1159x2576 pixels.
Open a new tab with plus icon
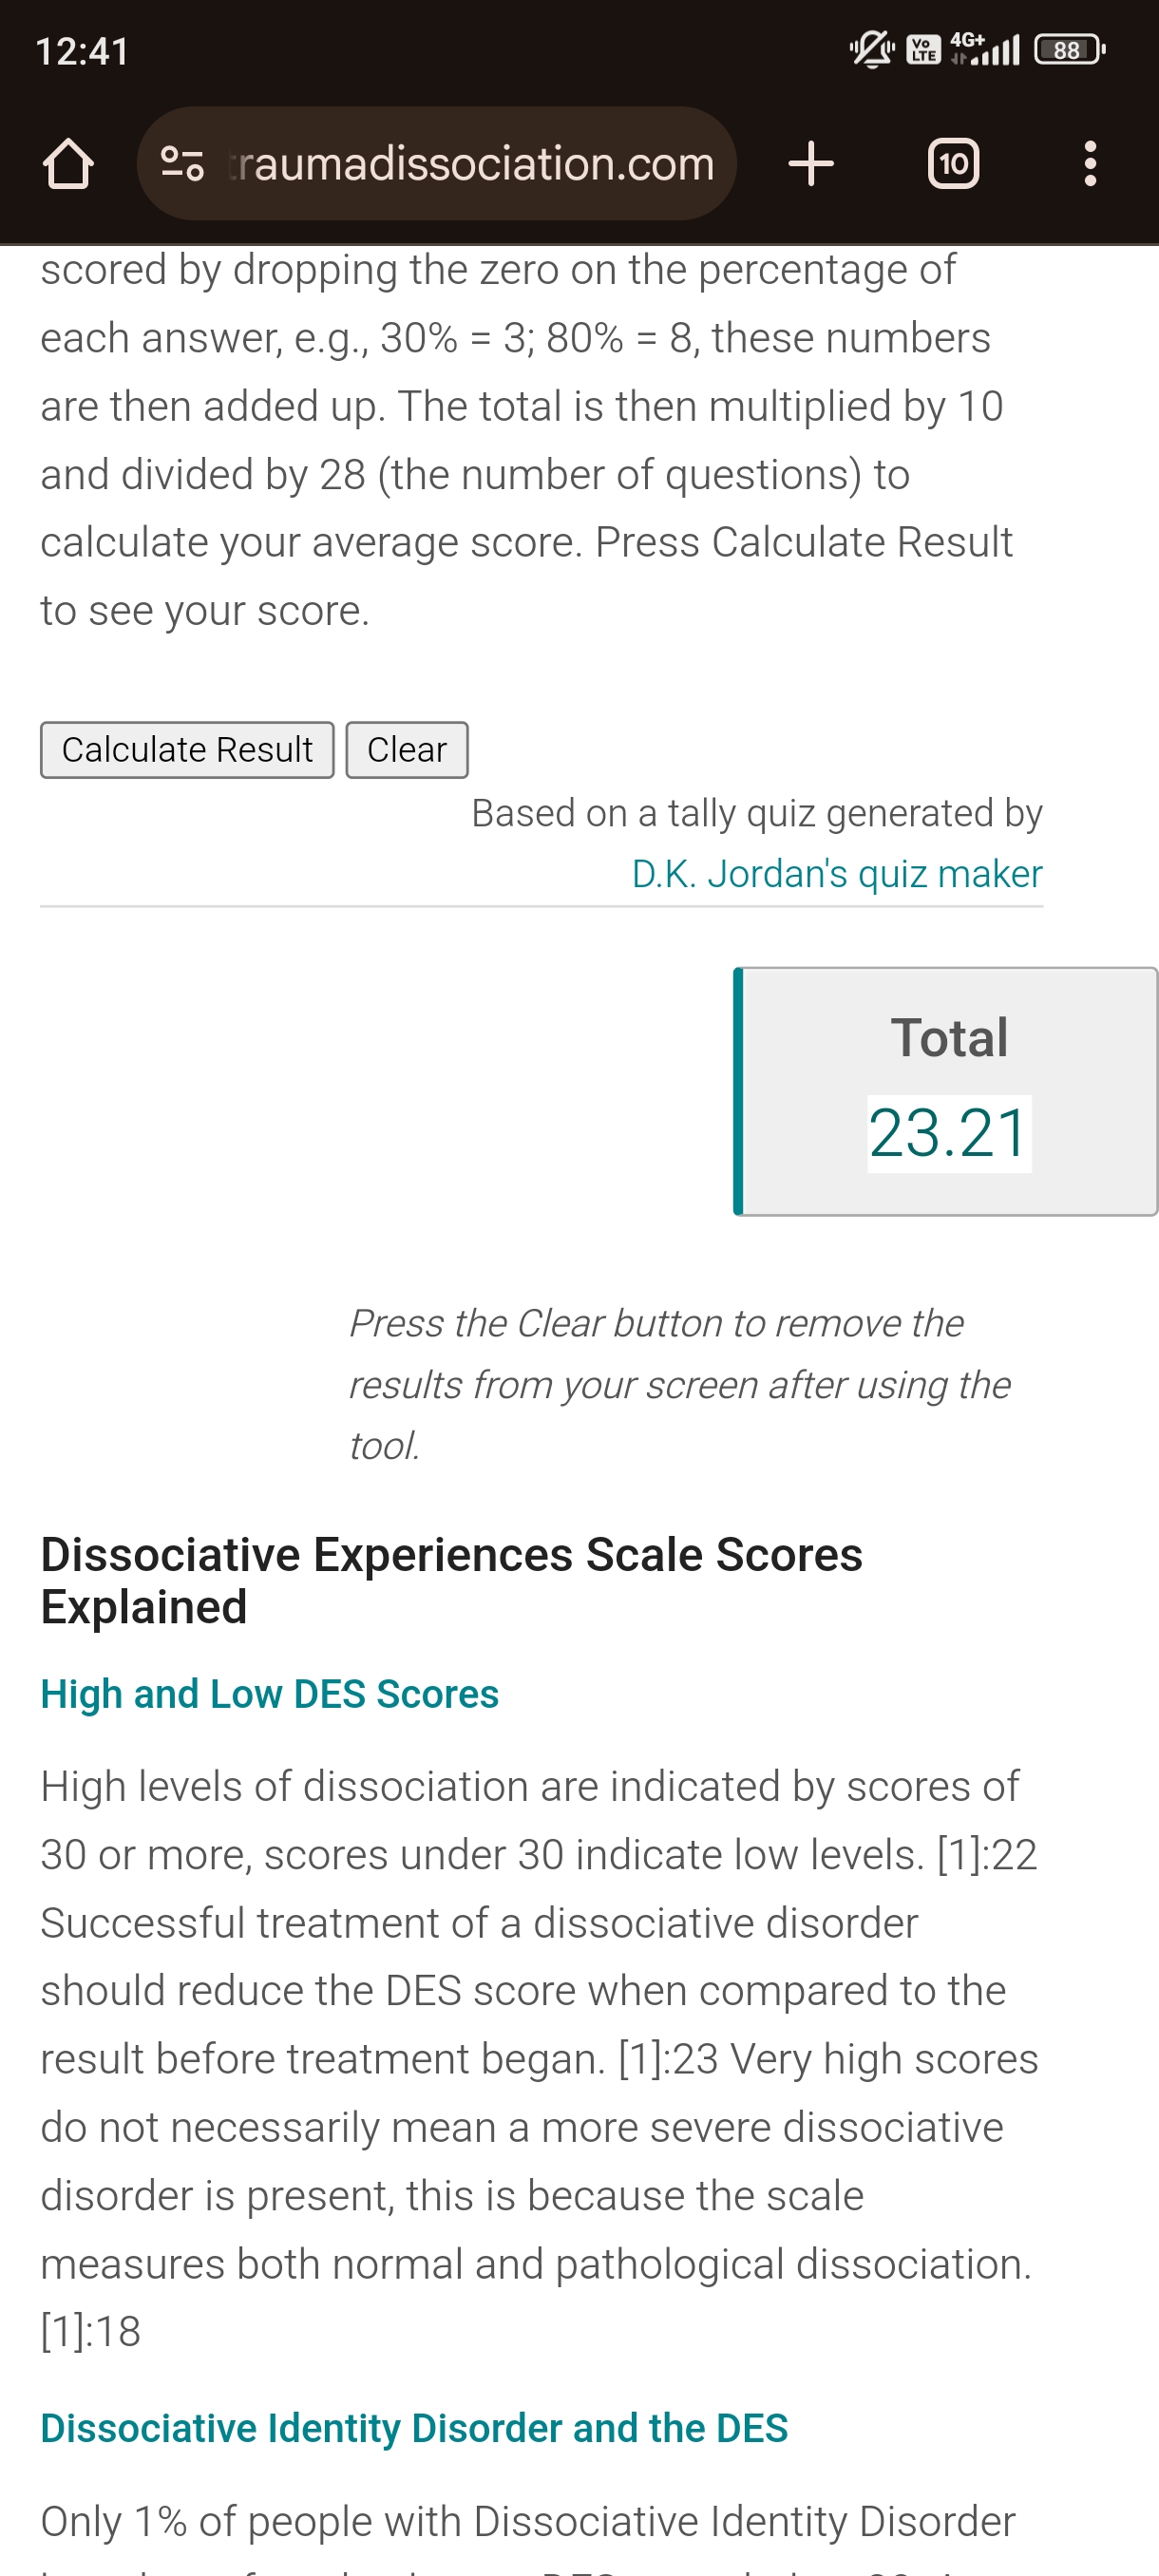point(810,164)
